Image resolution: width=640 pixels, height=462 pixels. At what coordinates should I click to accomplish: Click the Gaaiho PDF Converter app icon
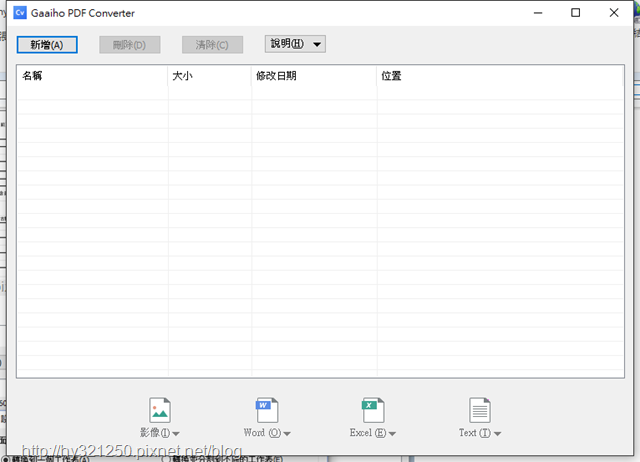(20, 13)
